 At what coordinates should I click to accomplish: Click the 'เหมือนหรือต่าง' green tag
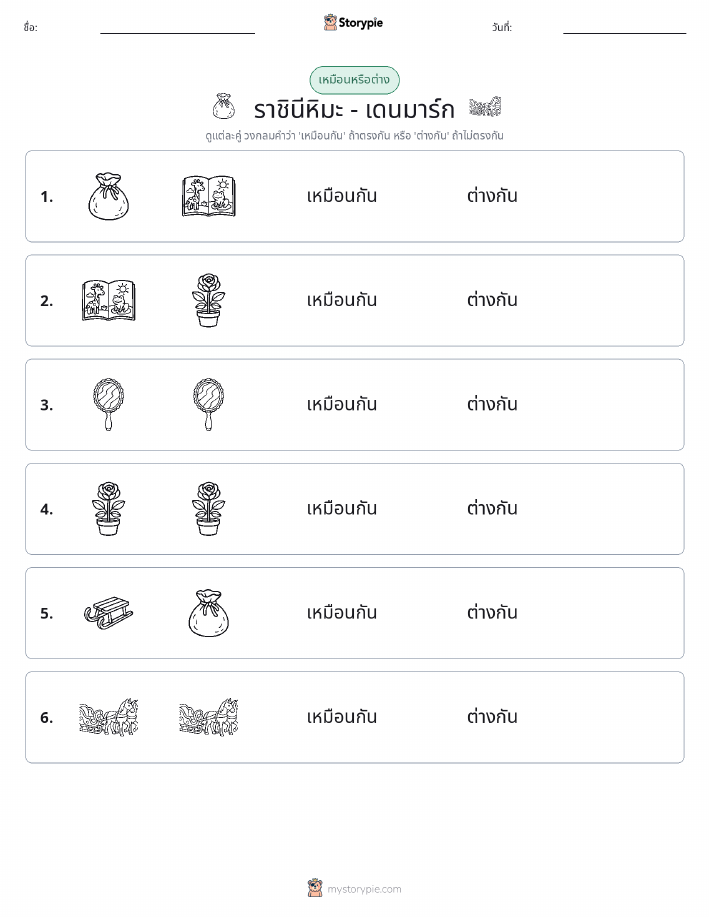(354, 80)
